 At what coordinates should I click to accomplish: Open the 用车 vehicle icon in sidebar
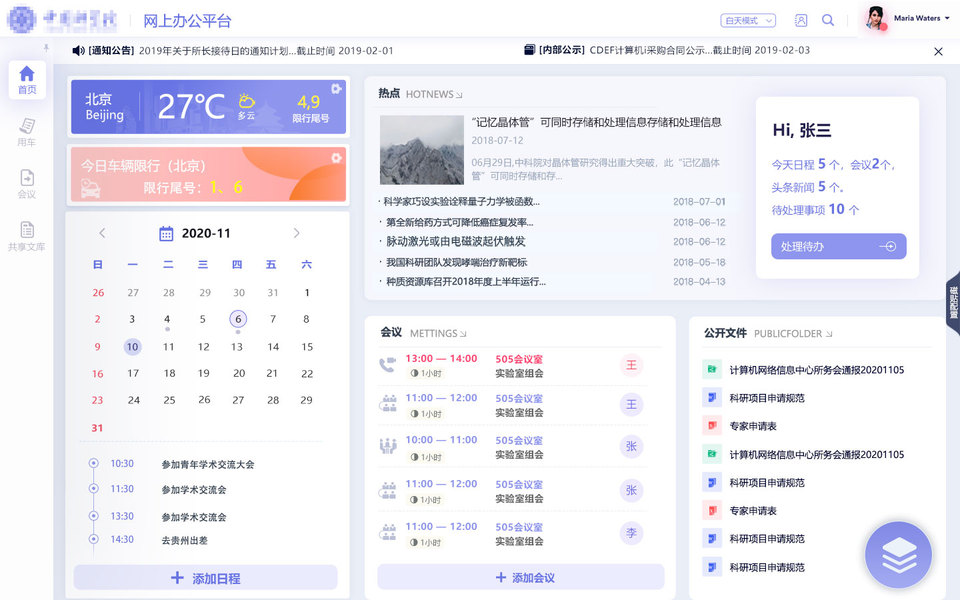pyautogui.click(x=27, y=132)
